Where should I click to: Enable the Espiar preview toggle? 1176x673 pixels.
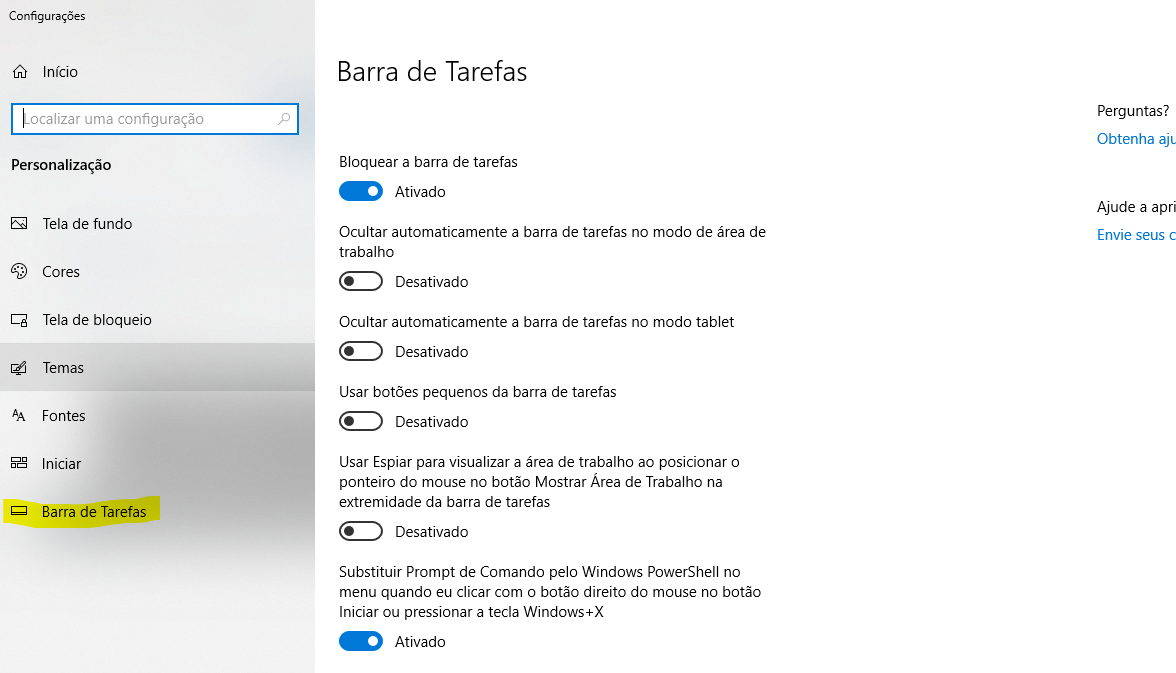tap(361, 531)
